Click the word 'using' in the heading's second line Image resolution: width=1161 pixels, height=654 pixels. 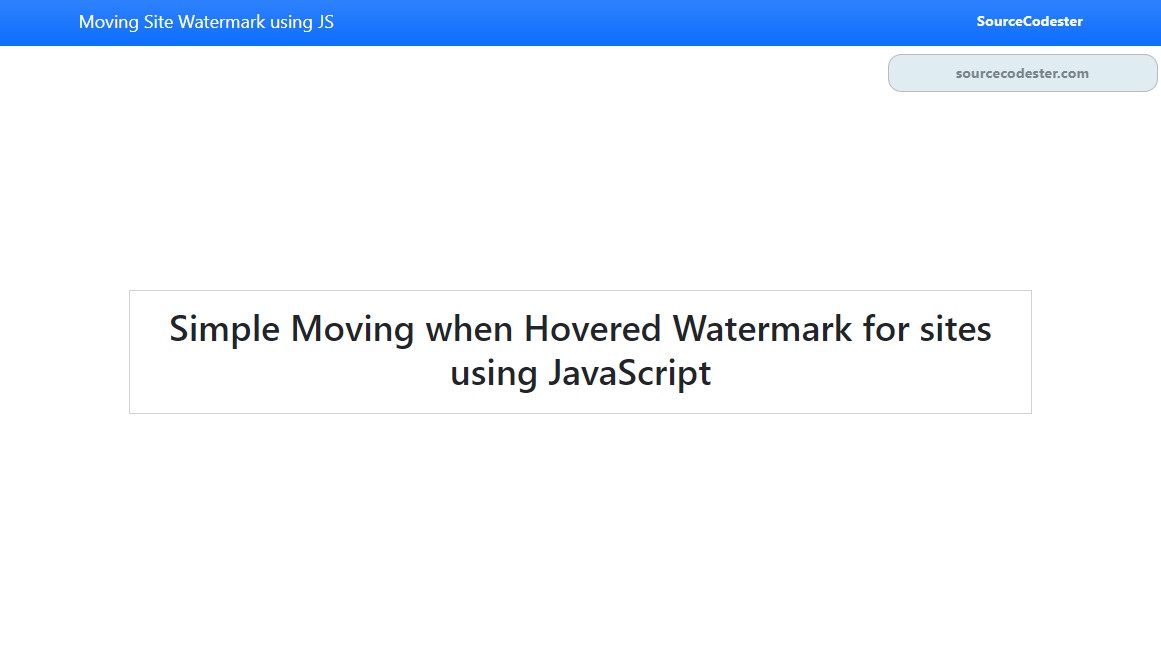point(494,373)
